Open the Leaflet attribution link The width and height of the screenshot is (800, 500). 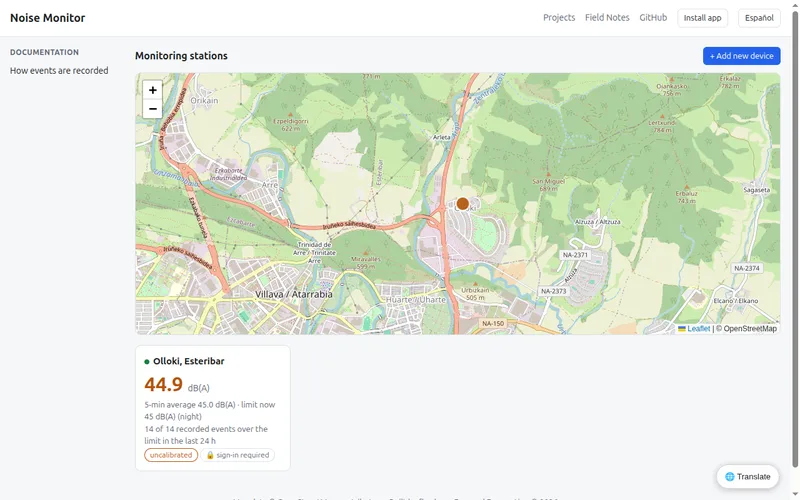tap(698, 329)
